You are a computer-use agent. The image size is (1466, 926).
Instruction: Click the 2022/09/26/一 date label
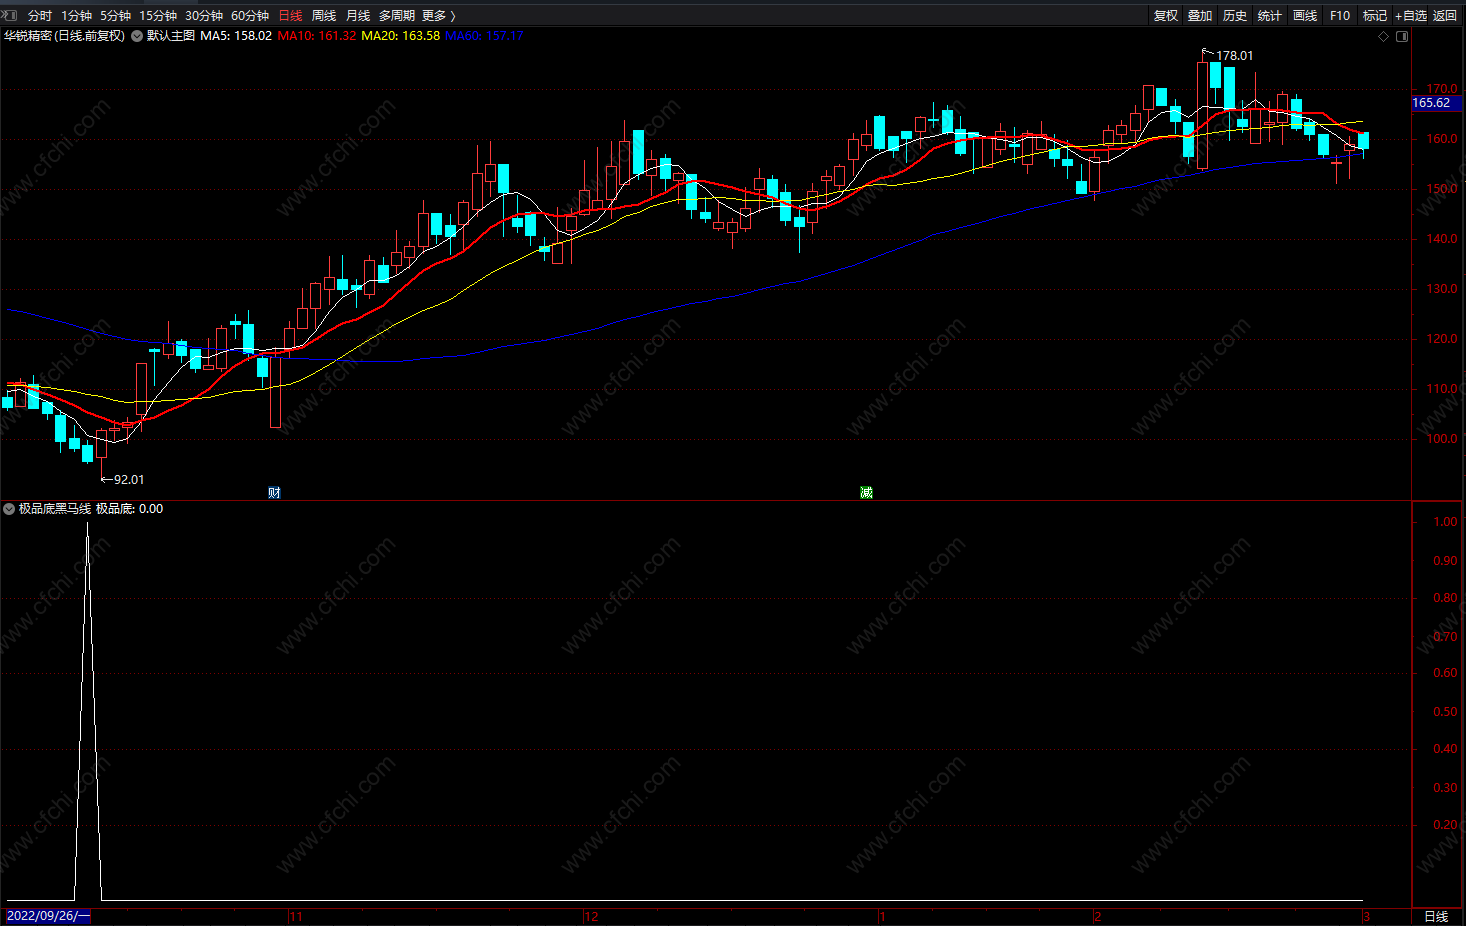[x=48, y=916]
